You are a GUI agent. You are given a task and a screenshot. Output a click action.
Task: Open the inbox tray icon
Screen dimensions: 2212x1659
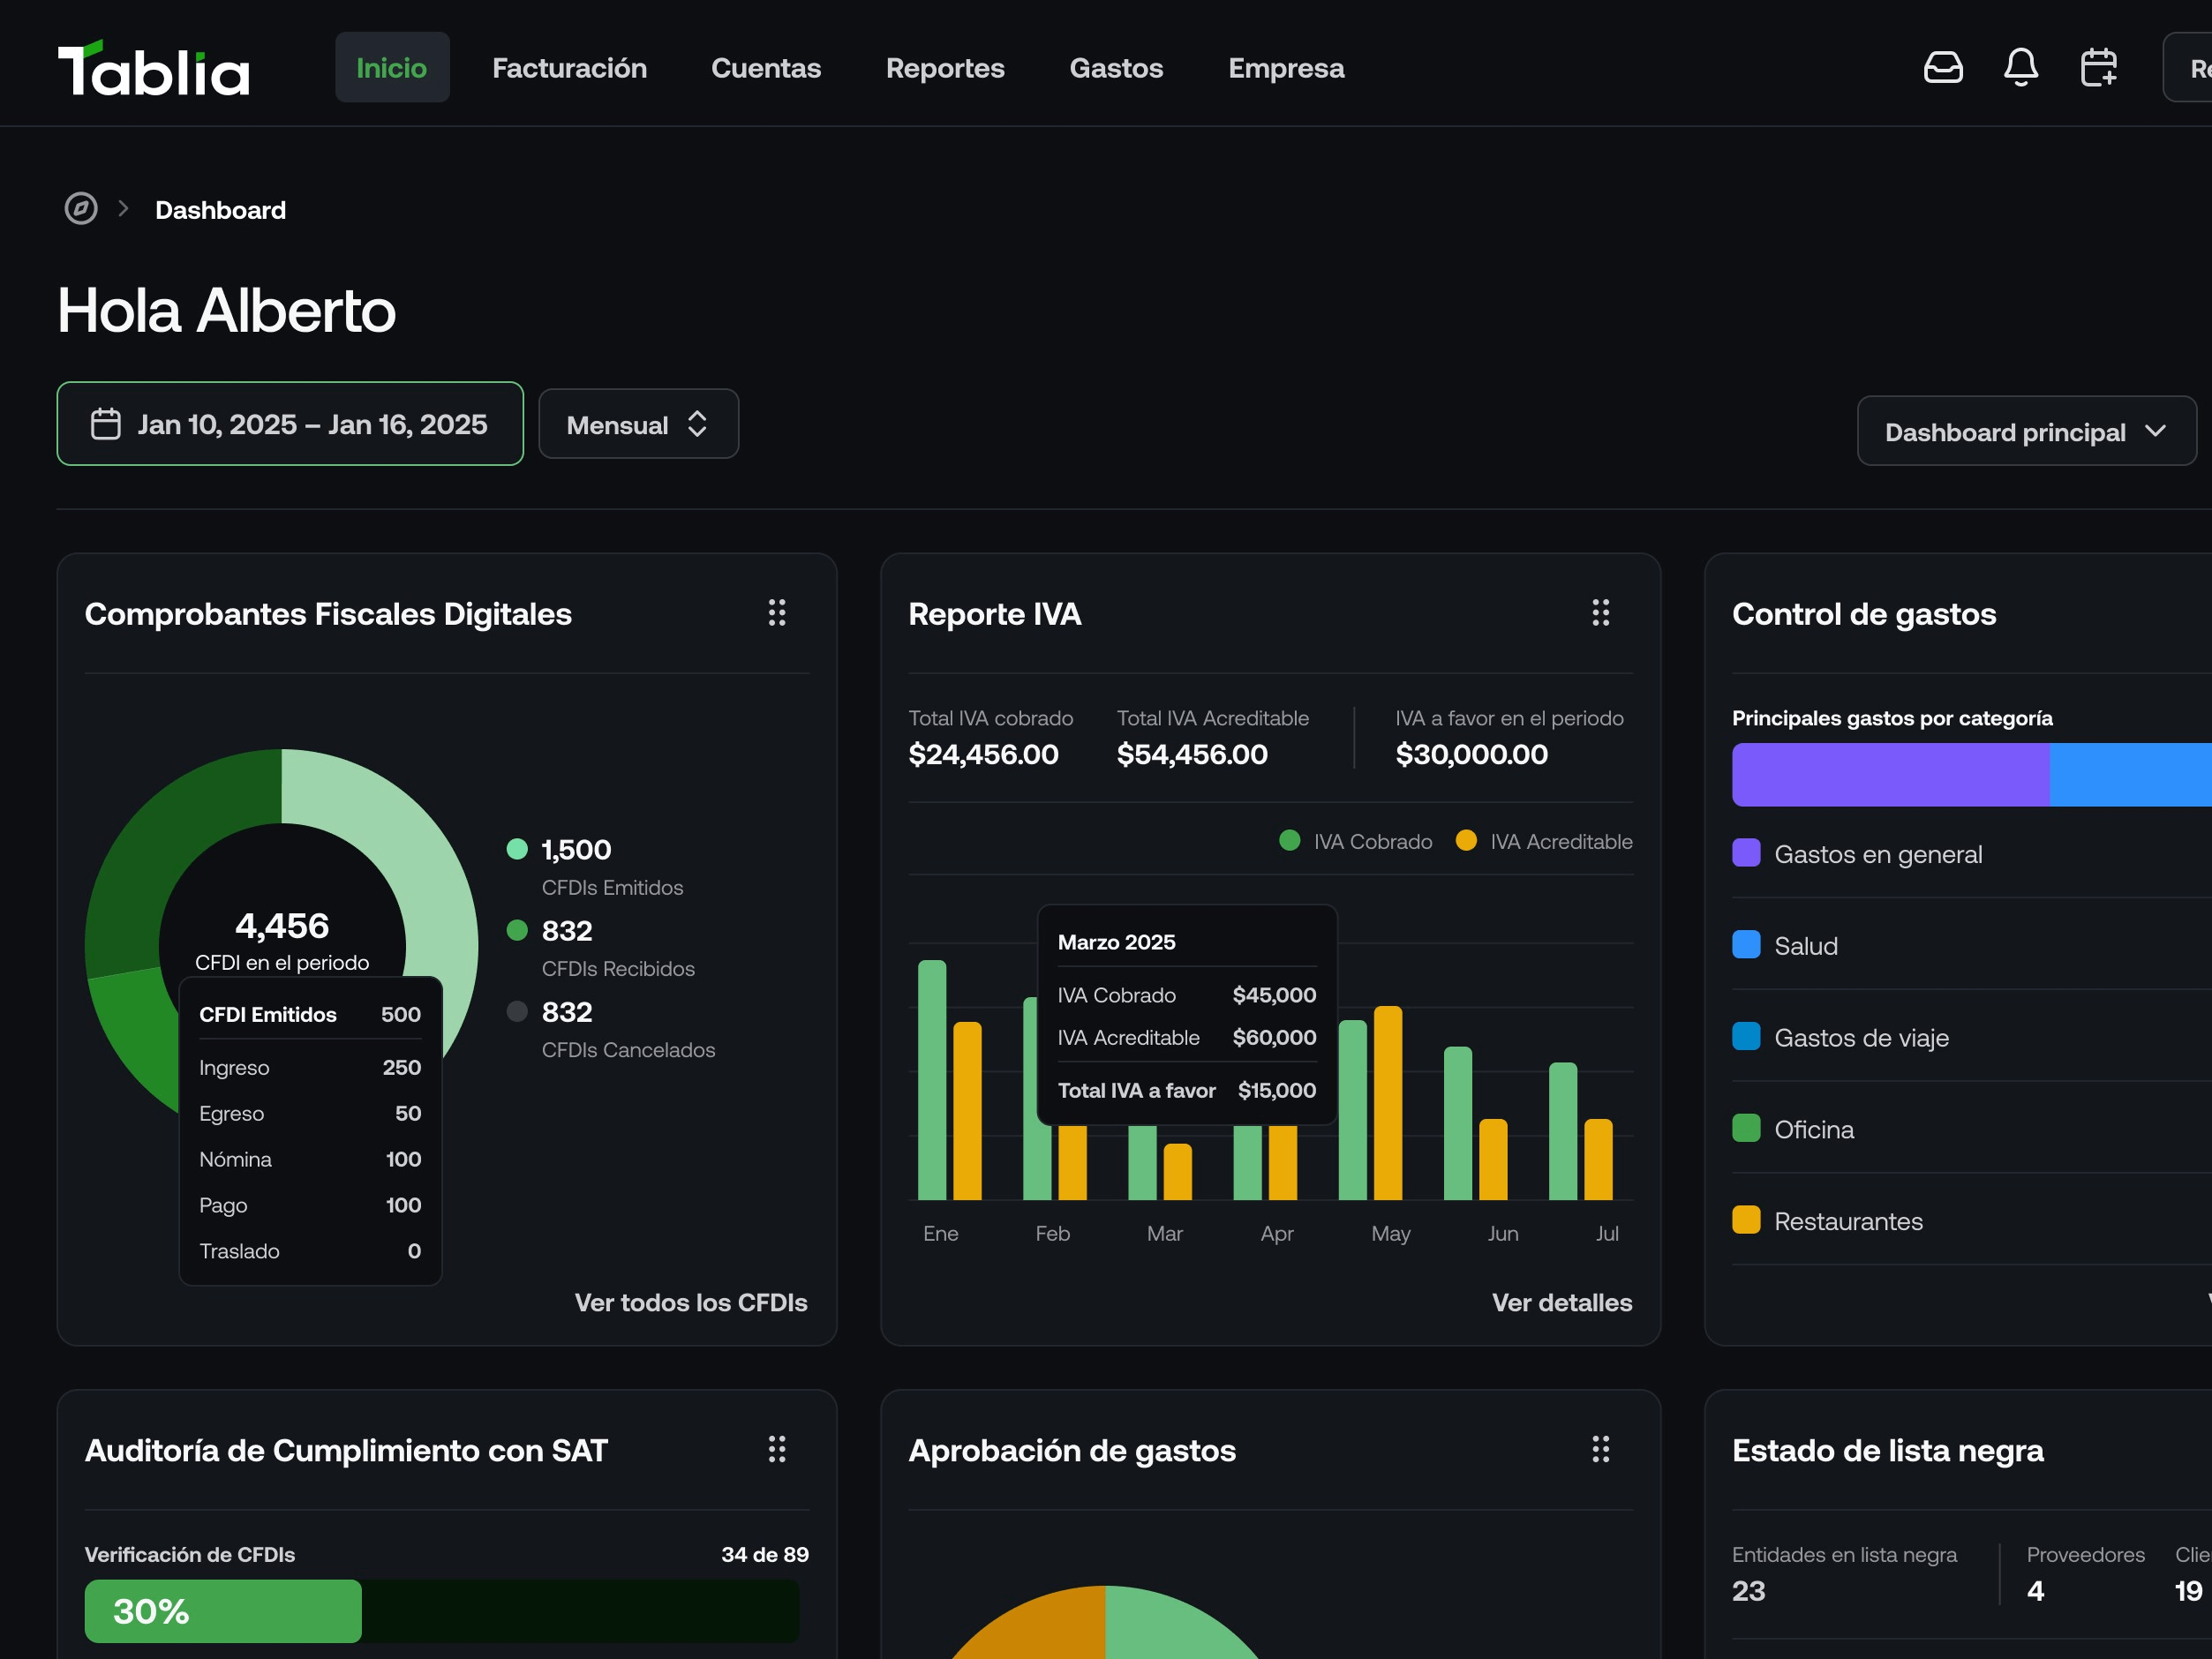1942,67
